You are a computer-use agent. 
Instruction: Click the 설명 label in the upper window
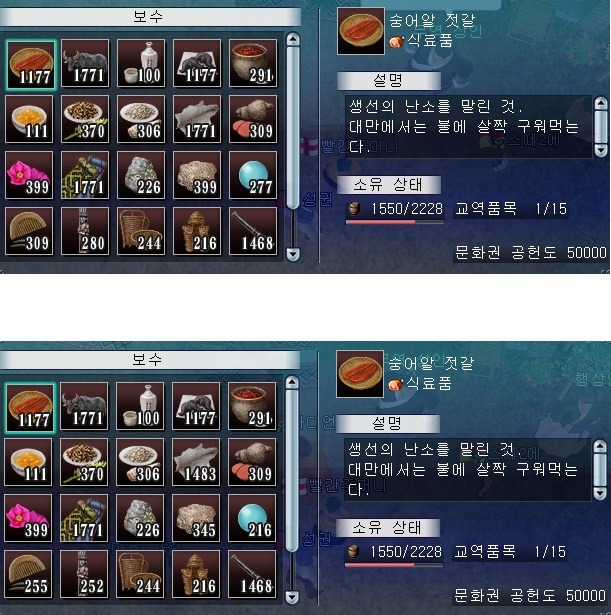[389, 80]
